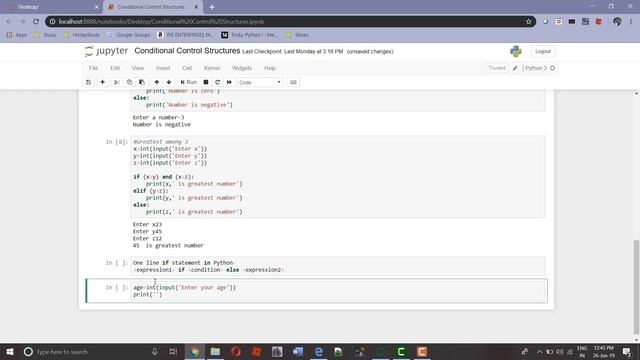Open the Insert menu
This screenshot has height=360, width=640.
coord(163,68)
